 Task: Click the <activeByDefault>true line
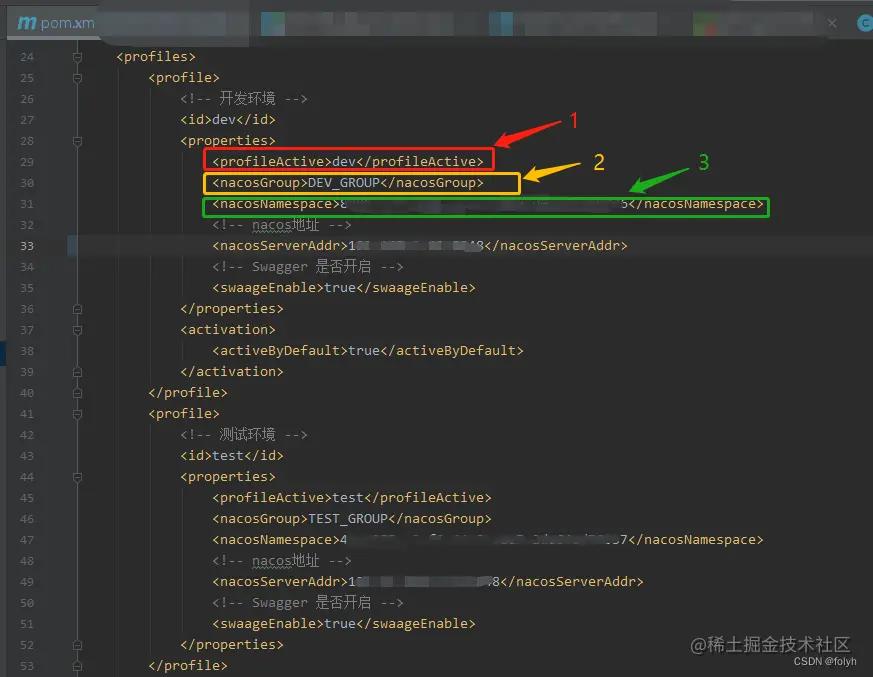click(368, 351)
